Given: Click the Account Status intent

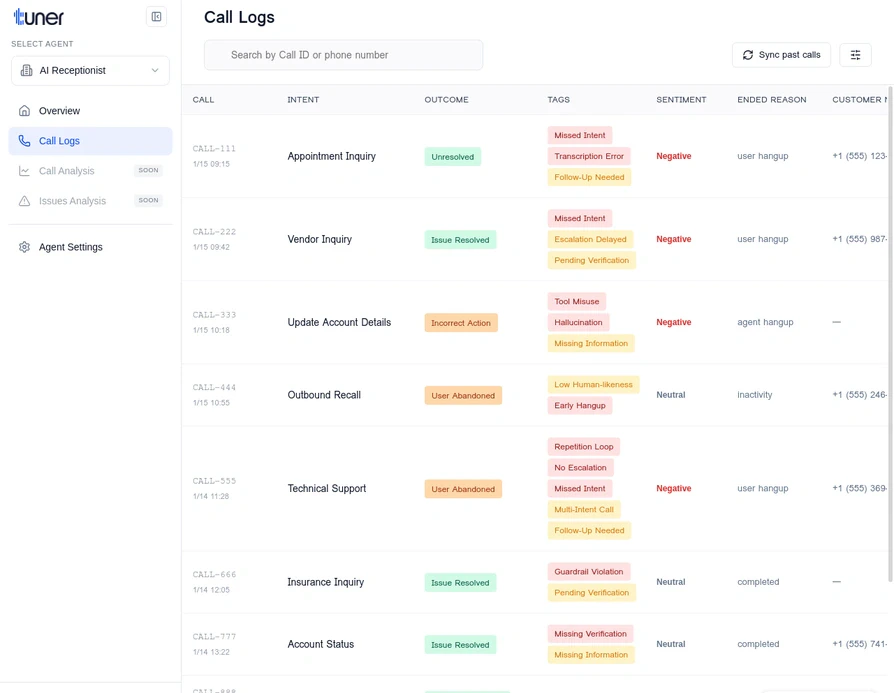Looking at the screenshot, I should pos(320,644).
